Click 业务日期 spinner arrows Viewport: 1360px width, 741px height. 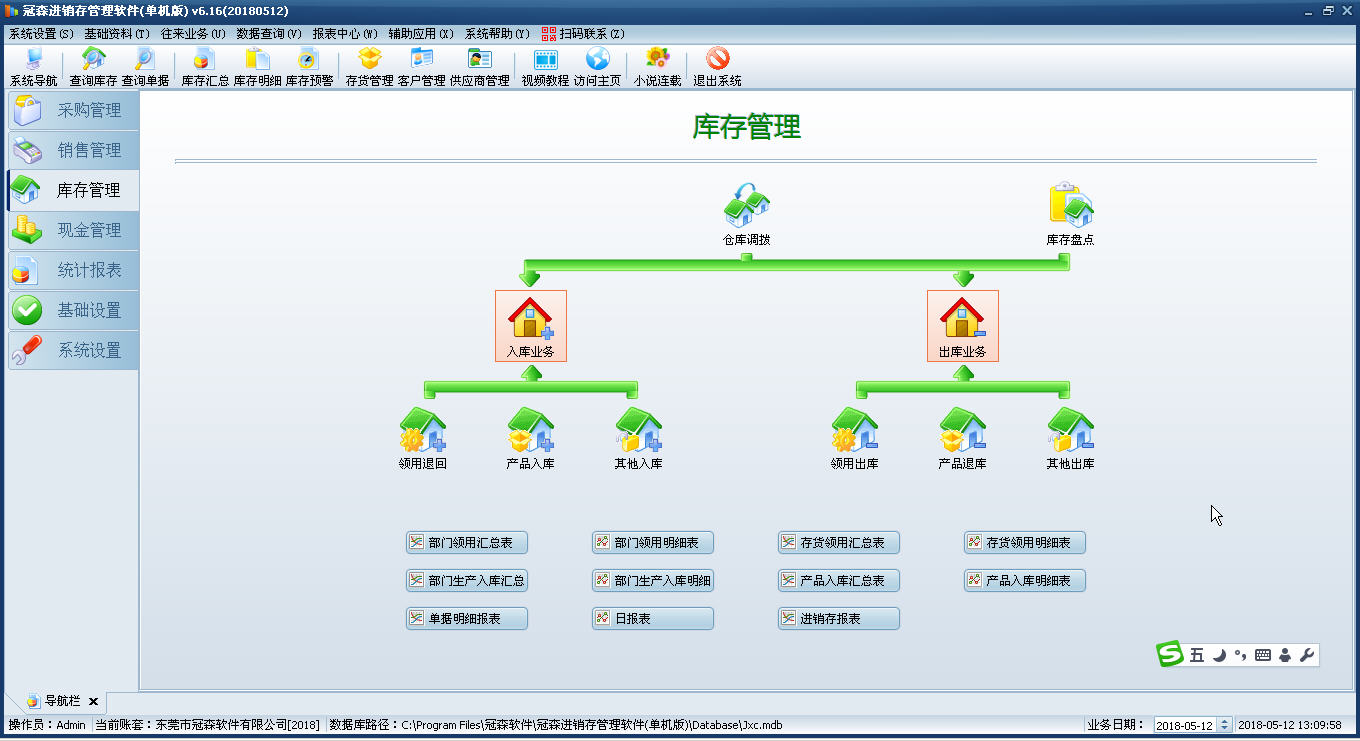point(1225,725)
